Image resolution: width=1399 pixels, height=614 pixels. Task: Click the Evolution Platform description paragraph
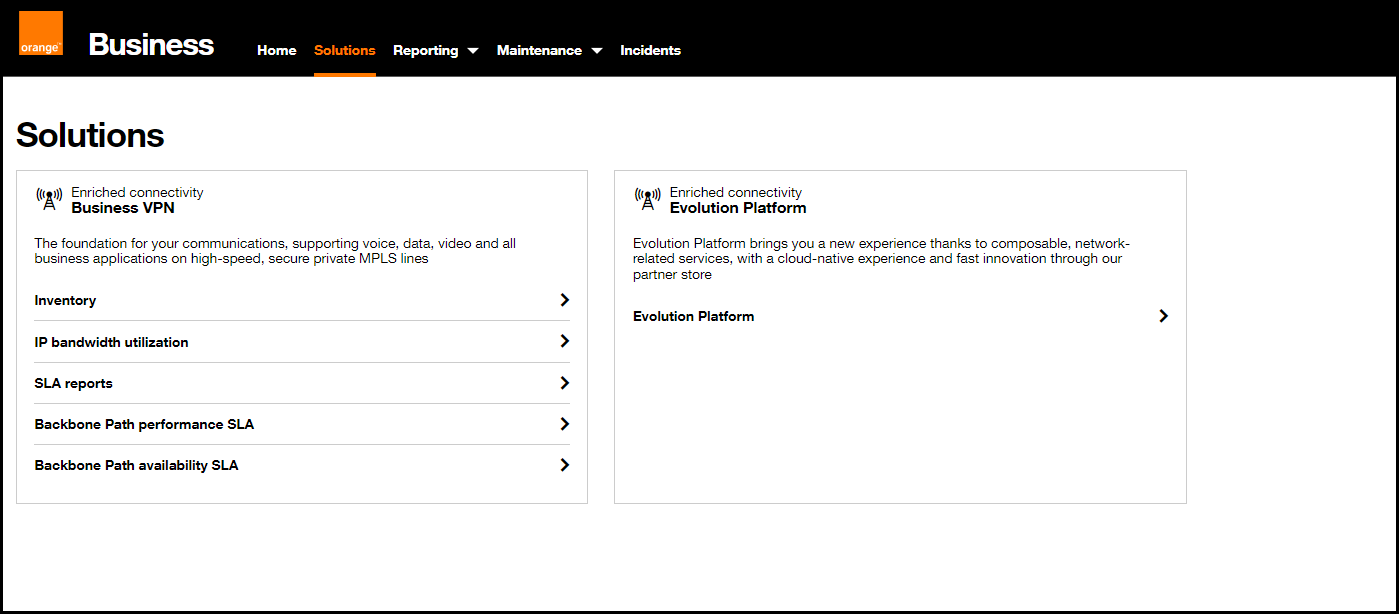tap(881, 259)
